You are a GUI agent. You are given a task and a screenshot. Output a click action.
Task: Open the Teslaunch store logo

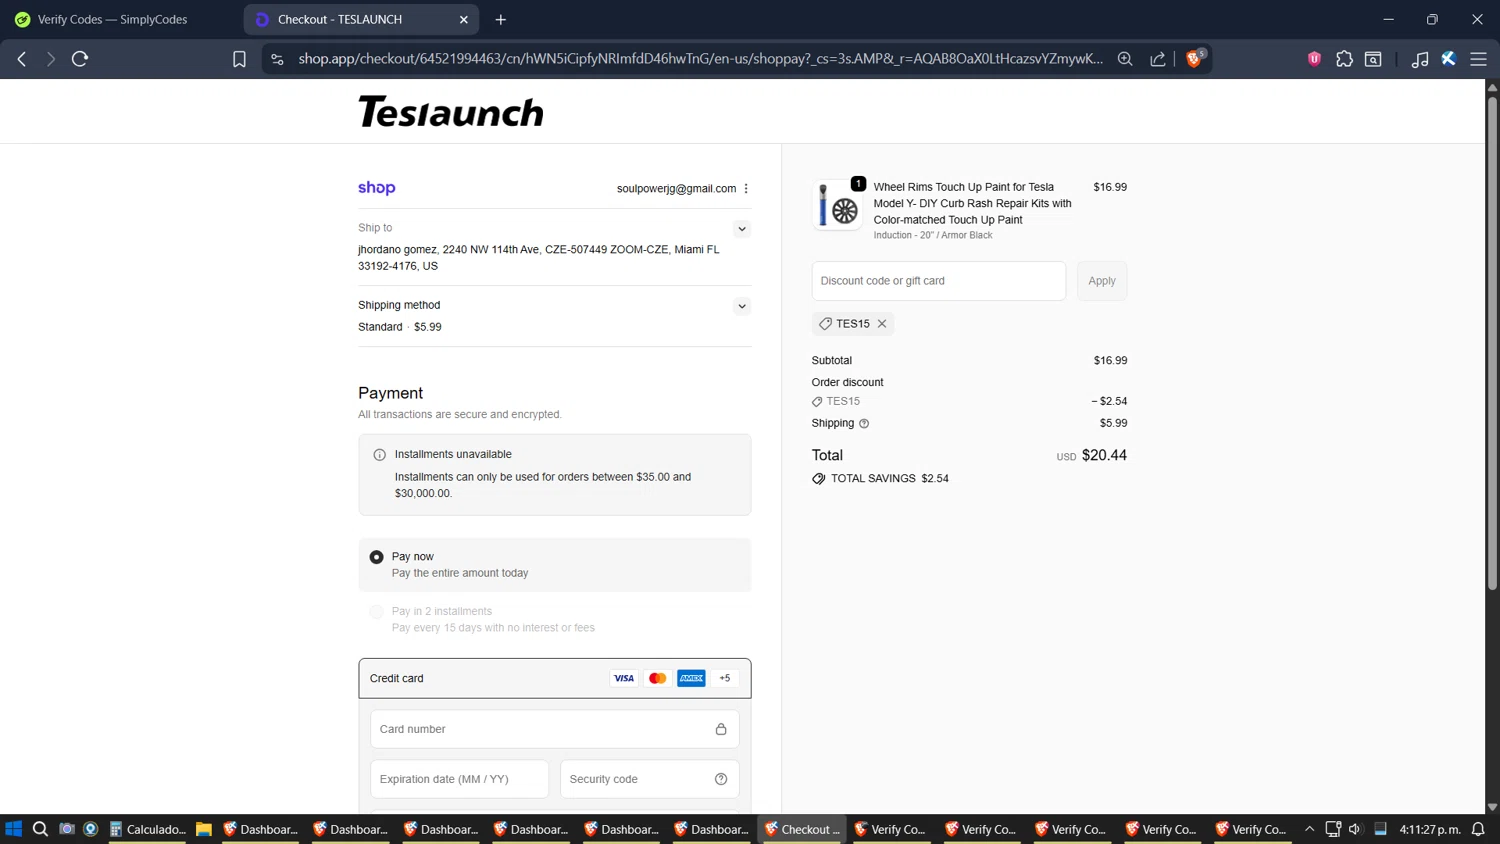click(x=451, y=112)
